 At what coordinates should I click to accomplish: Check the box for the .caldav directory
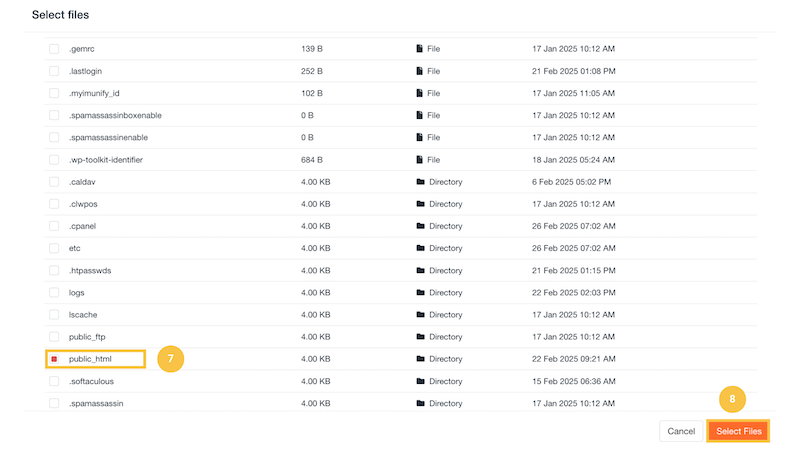[x=54, y=182]
